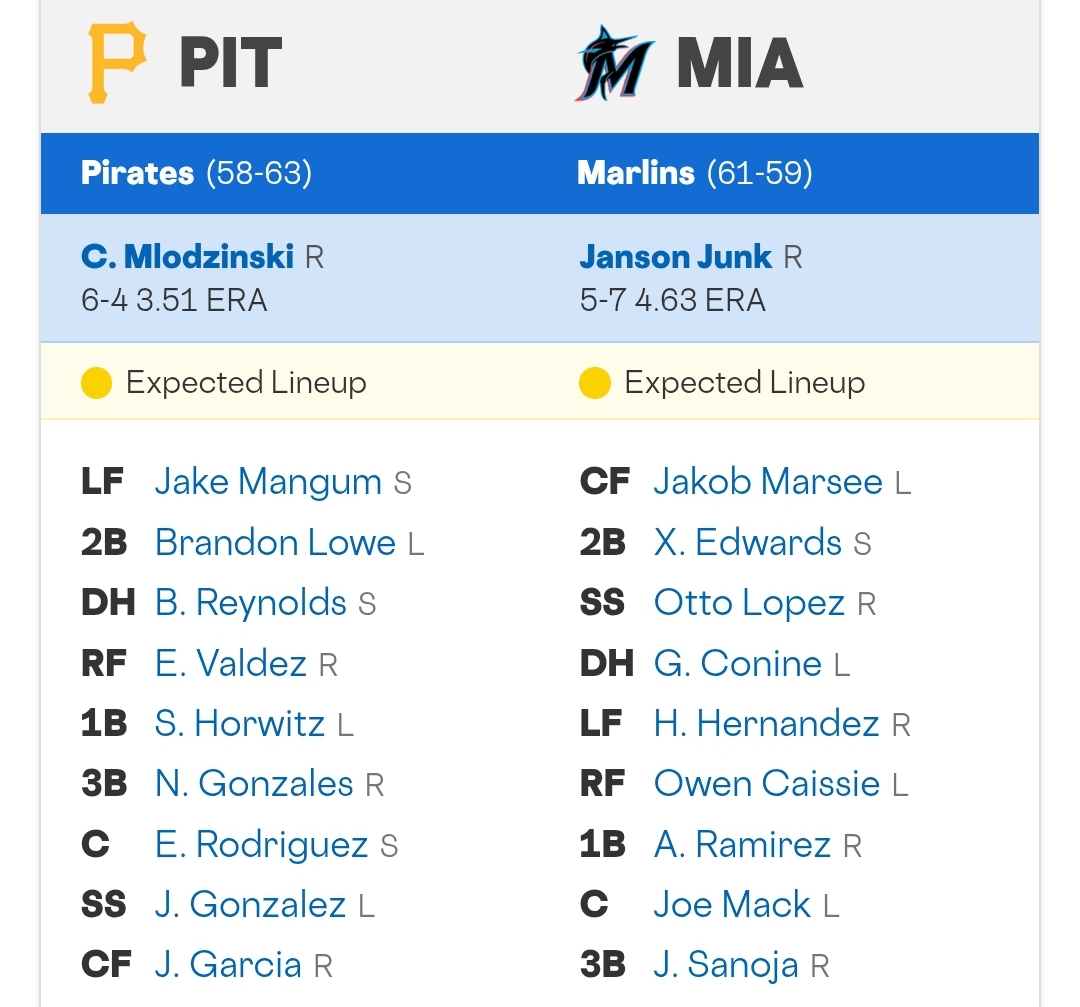
Task: Click X. Edwards in Marlins lineup
Action: coord(747,542)
